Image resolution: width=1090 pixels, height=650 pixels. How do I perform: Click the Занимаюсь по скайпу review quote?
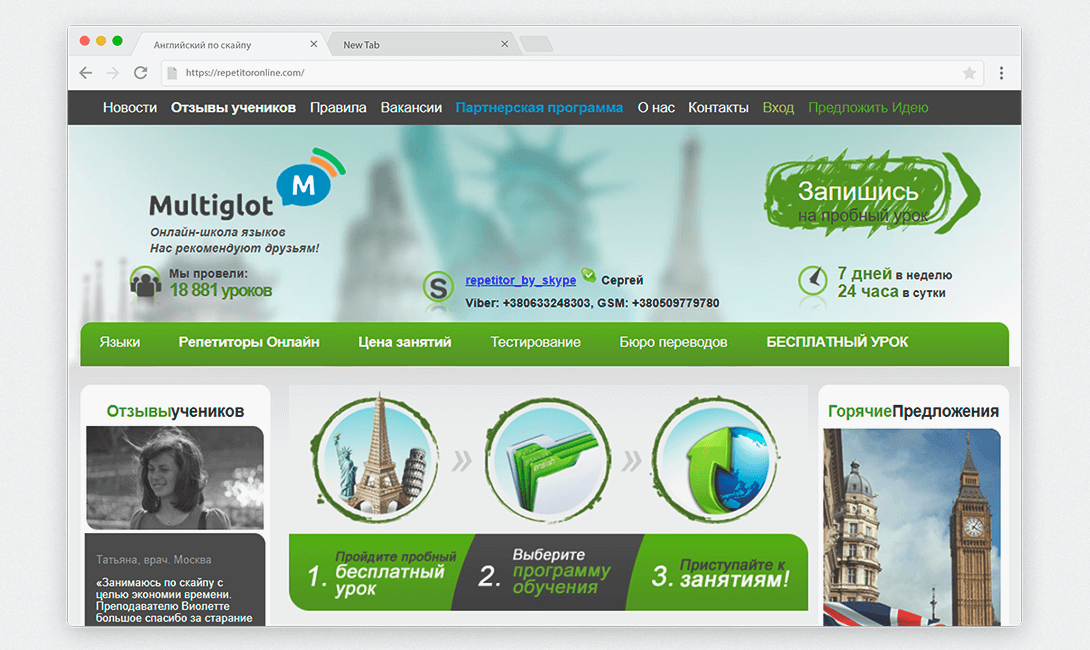(x=174, y=600)
